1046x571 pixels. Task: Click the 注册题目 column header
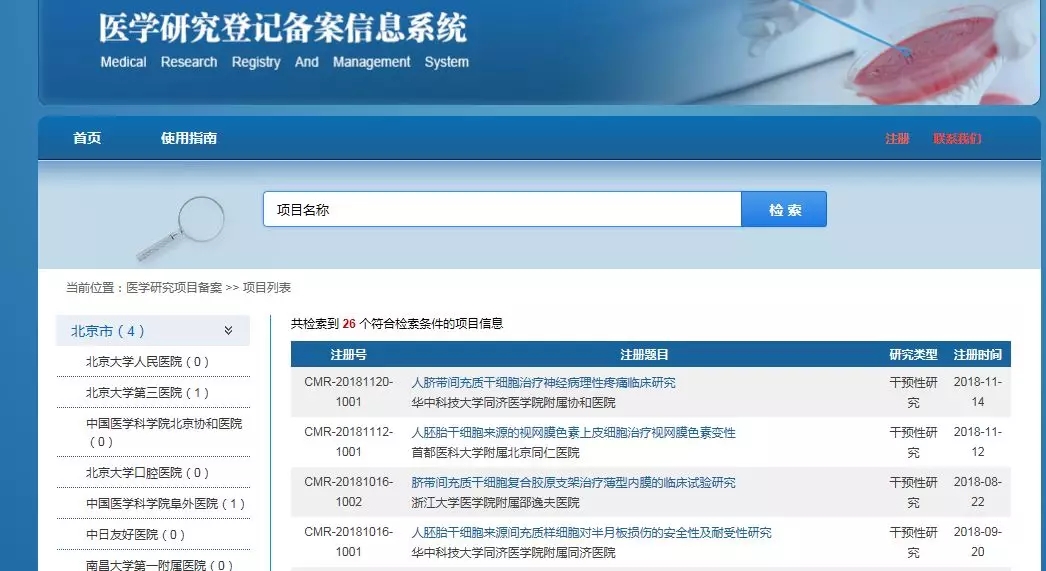[x=644, y=355]
